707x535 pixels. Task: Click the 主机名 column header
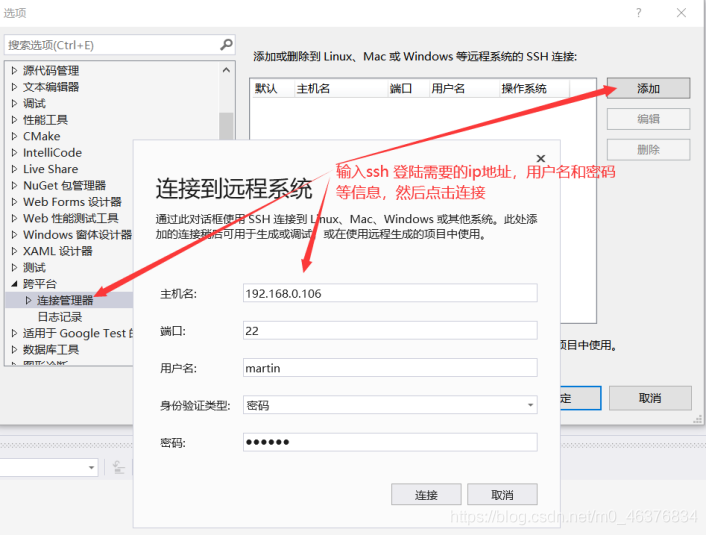340,88
